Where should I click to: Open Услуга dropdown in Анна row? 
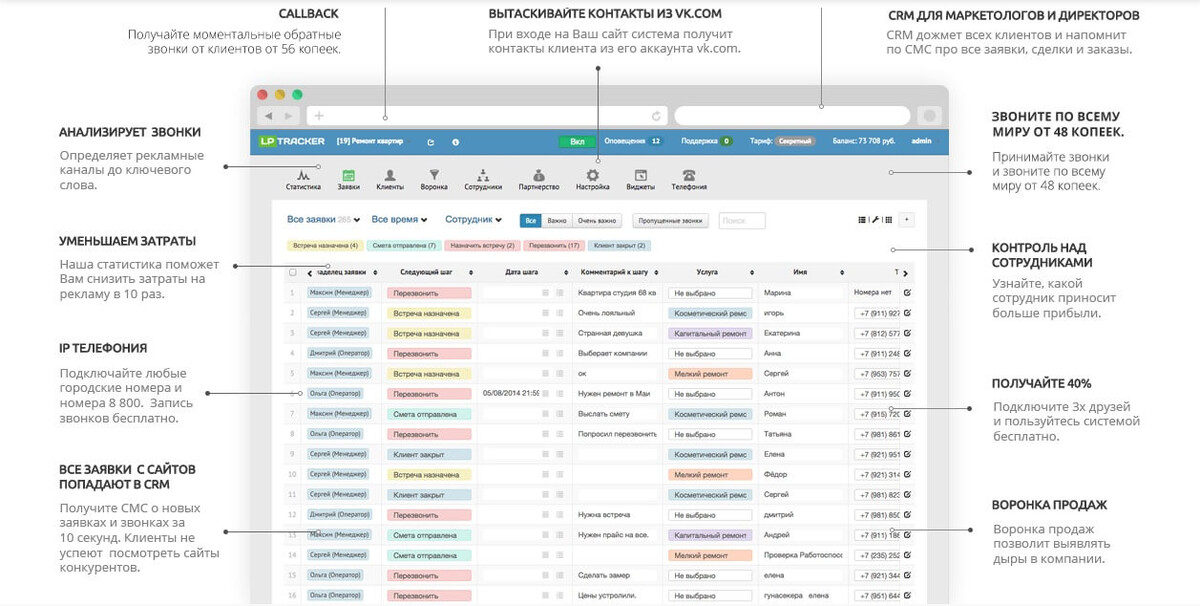[710, 353]
